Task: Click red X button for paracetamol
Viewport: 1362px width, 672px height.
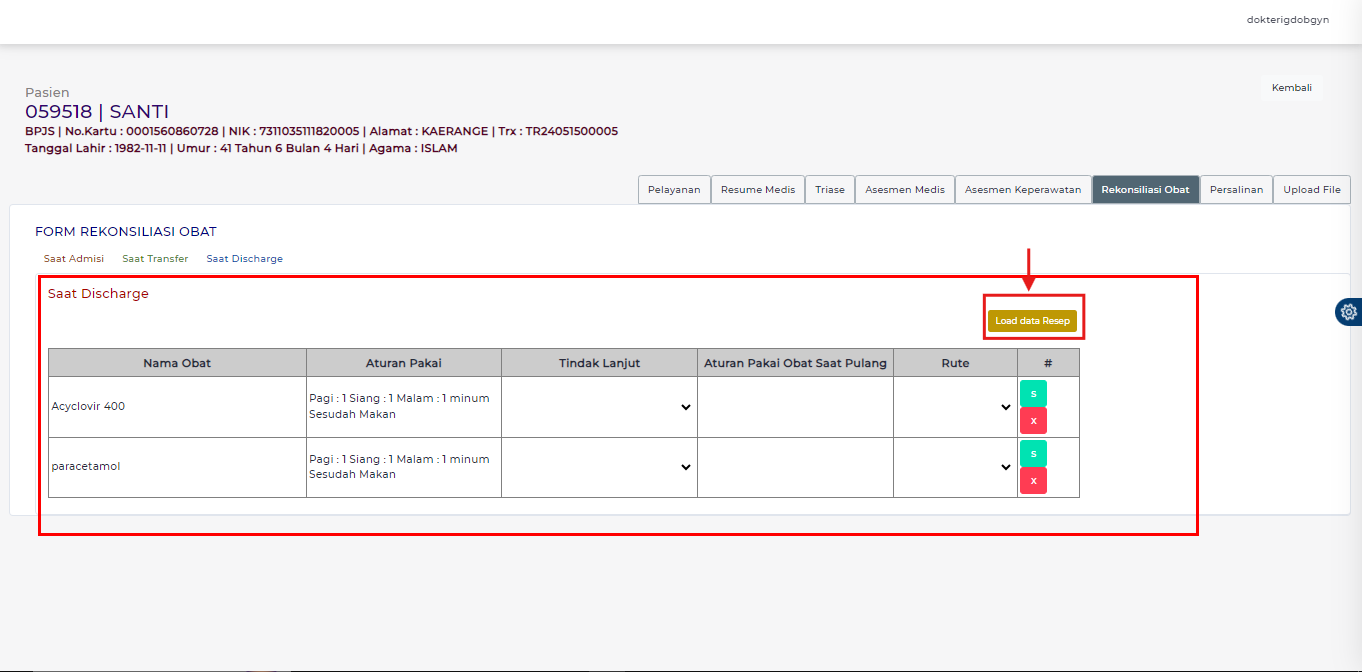Action: pos(1033,481)
